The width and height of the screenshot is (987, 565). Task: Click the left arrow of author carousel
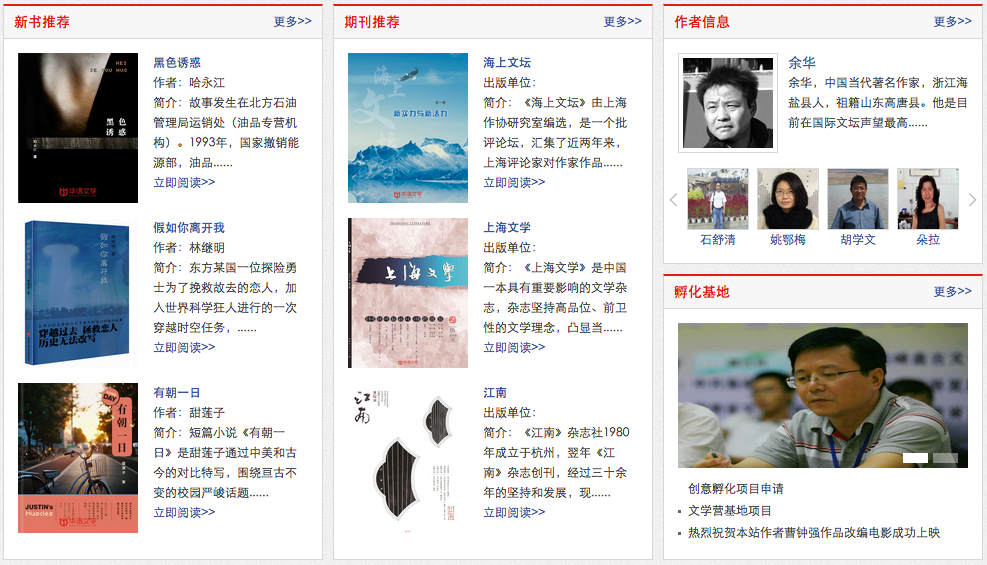point(674,200)
